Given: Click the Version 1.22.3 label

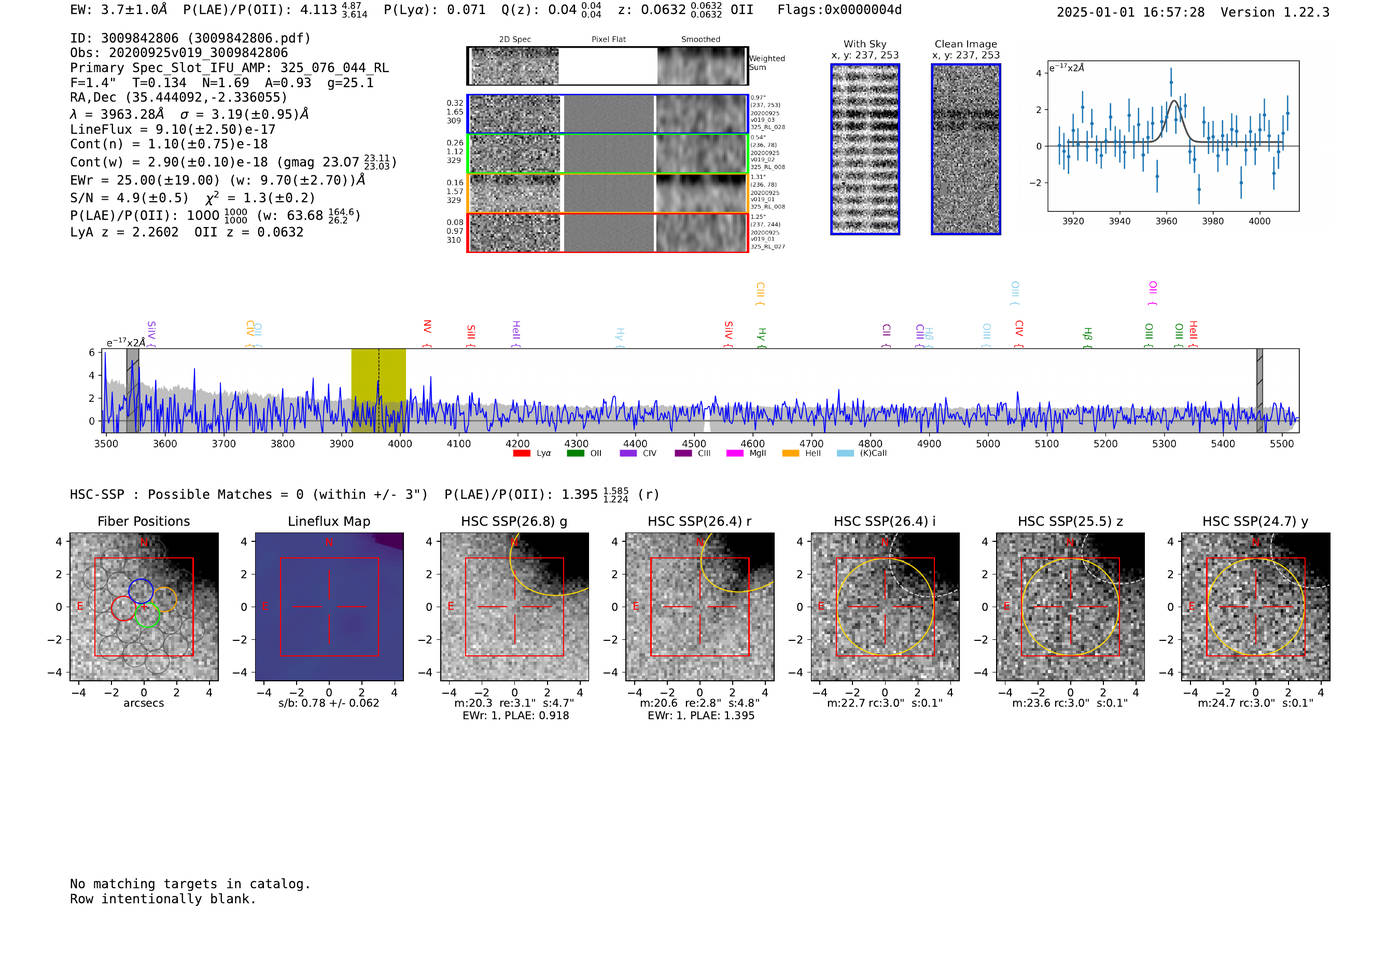Looking at the screenshot, I should point(1275,12).
